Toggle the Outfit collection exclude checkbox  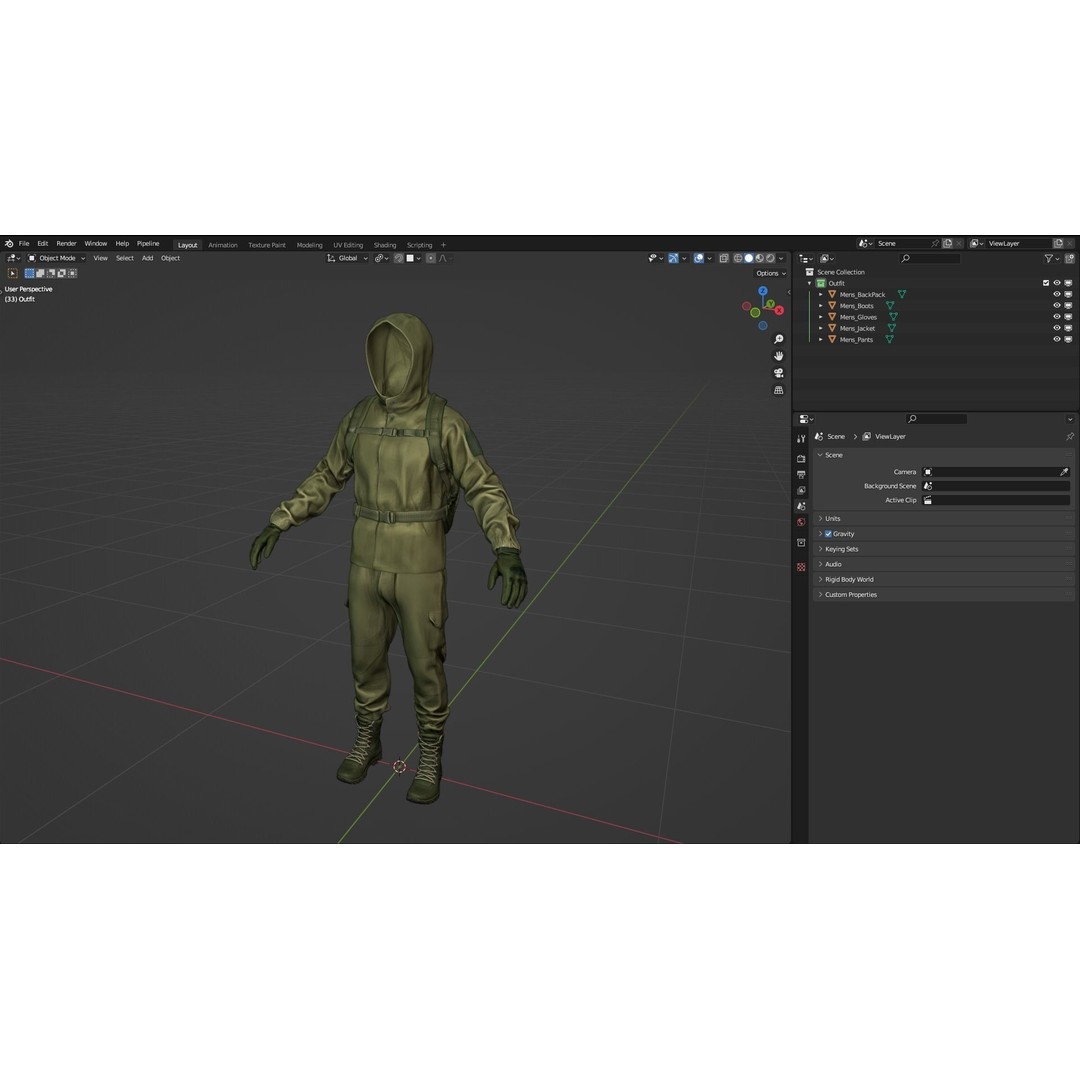point(1046,283)
